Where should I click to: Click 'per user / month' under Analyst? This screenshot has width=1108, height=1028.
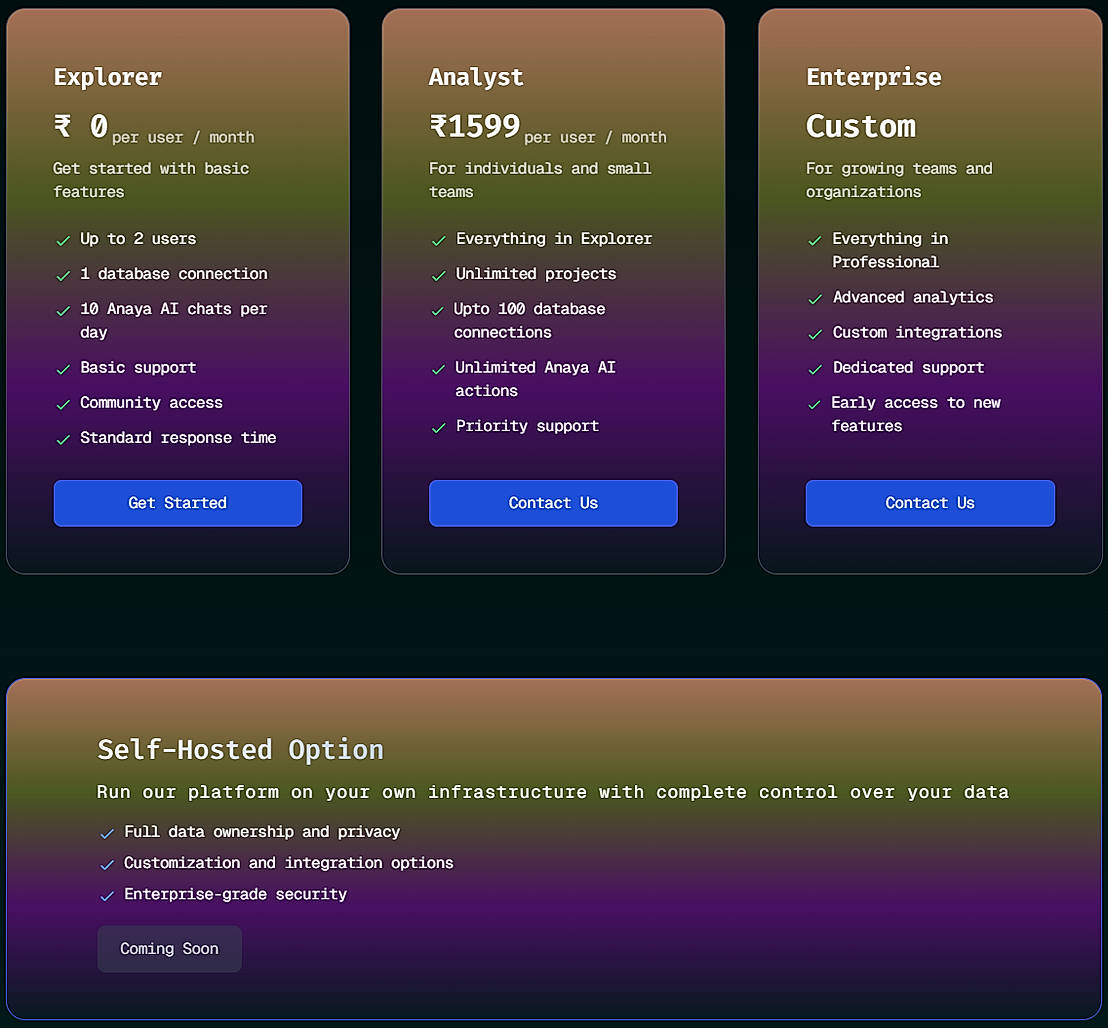595,137
